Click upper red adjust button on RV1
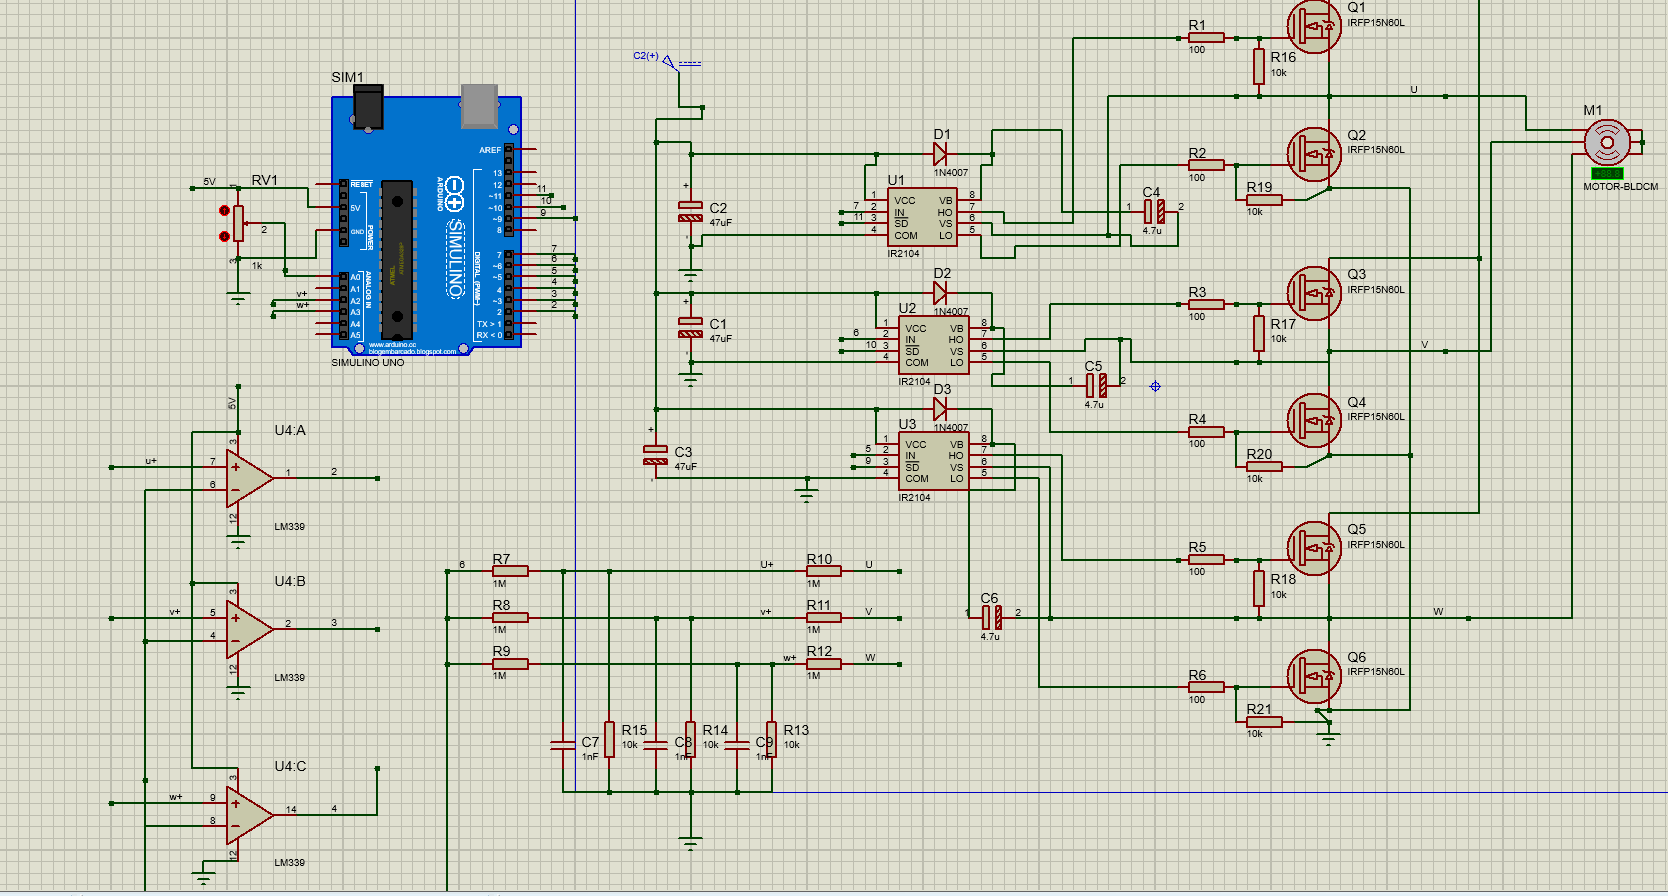1668x896 pixels. pyautogui.click(x=224, y=210)
